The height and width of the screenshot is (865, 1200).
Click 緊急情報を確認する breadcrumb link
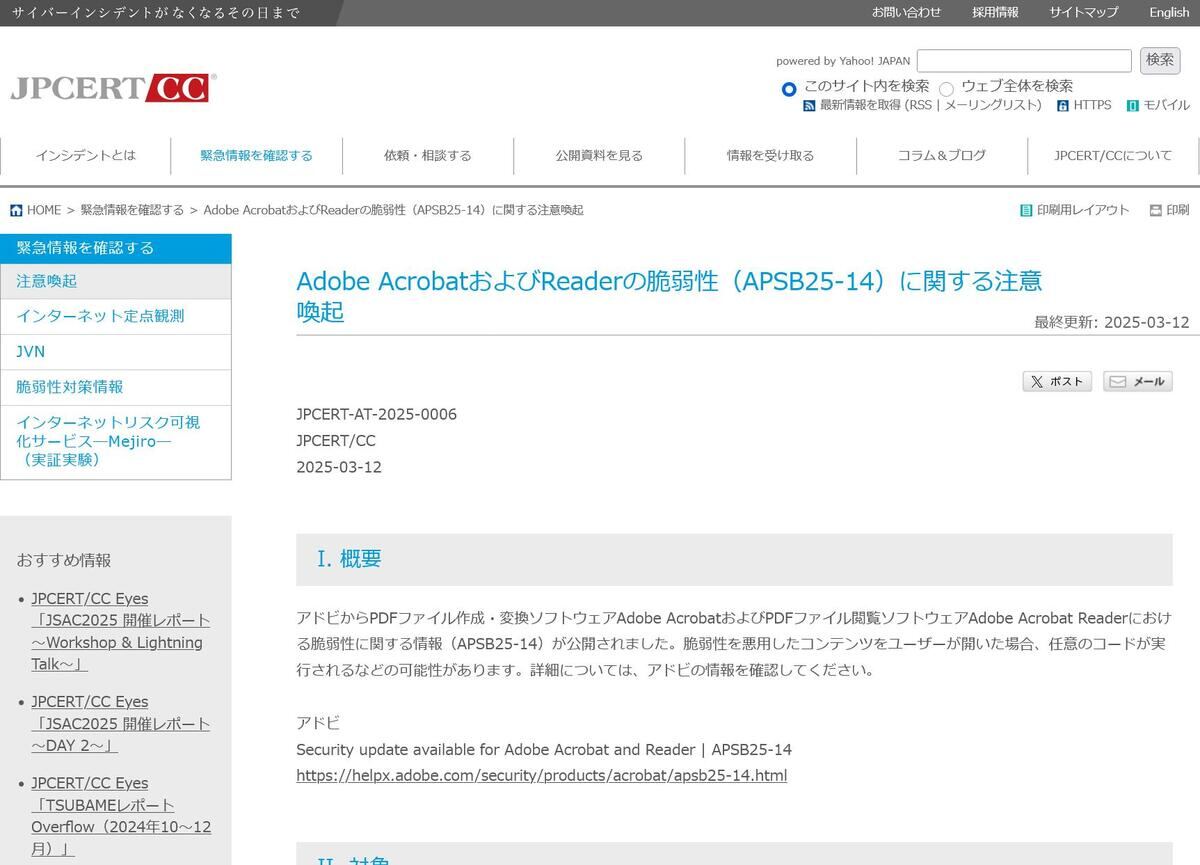click(132, 210)
